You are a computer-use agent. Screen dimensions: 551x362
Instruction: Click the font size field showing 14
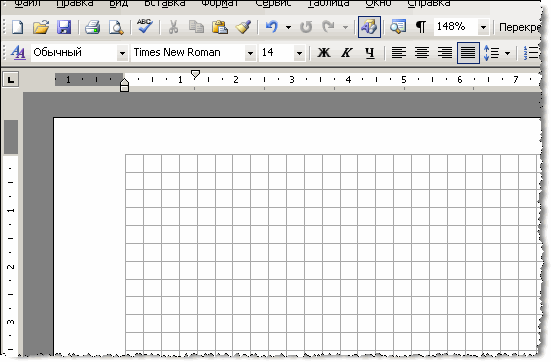click(276, 53)
